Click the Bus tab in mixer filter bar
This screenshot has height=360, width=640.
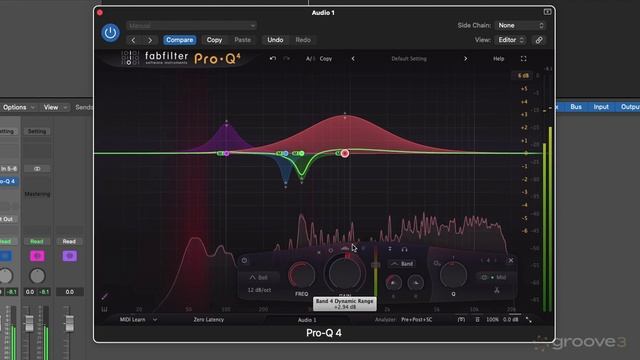click(576, 107)
